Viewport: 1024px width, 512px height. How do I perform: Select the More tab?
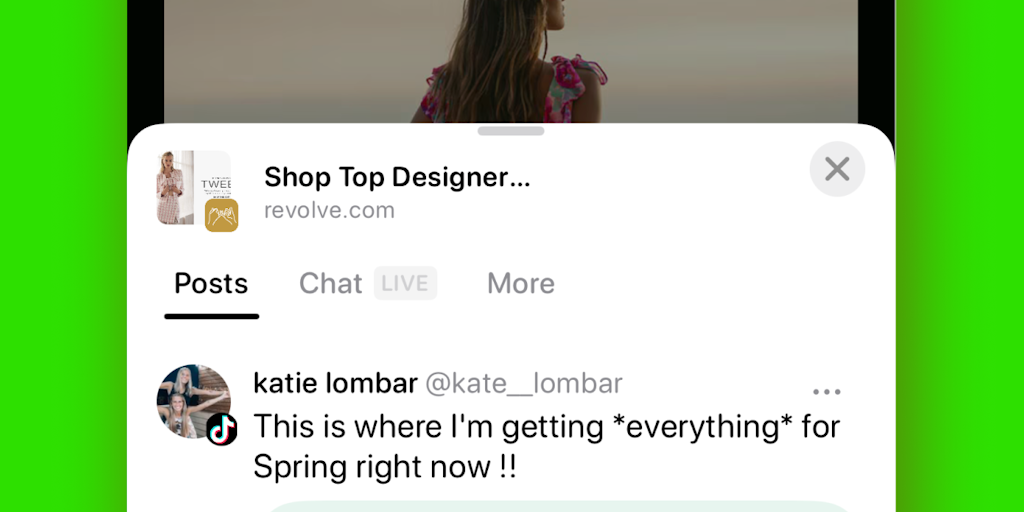[x=520, y=284]
